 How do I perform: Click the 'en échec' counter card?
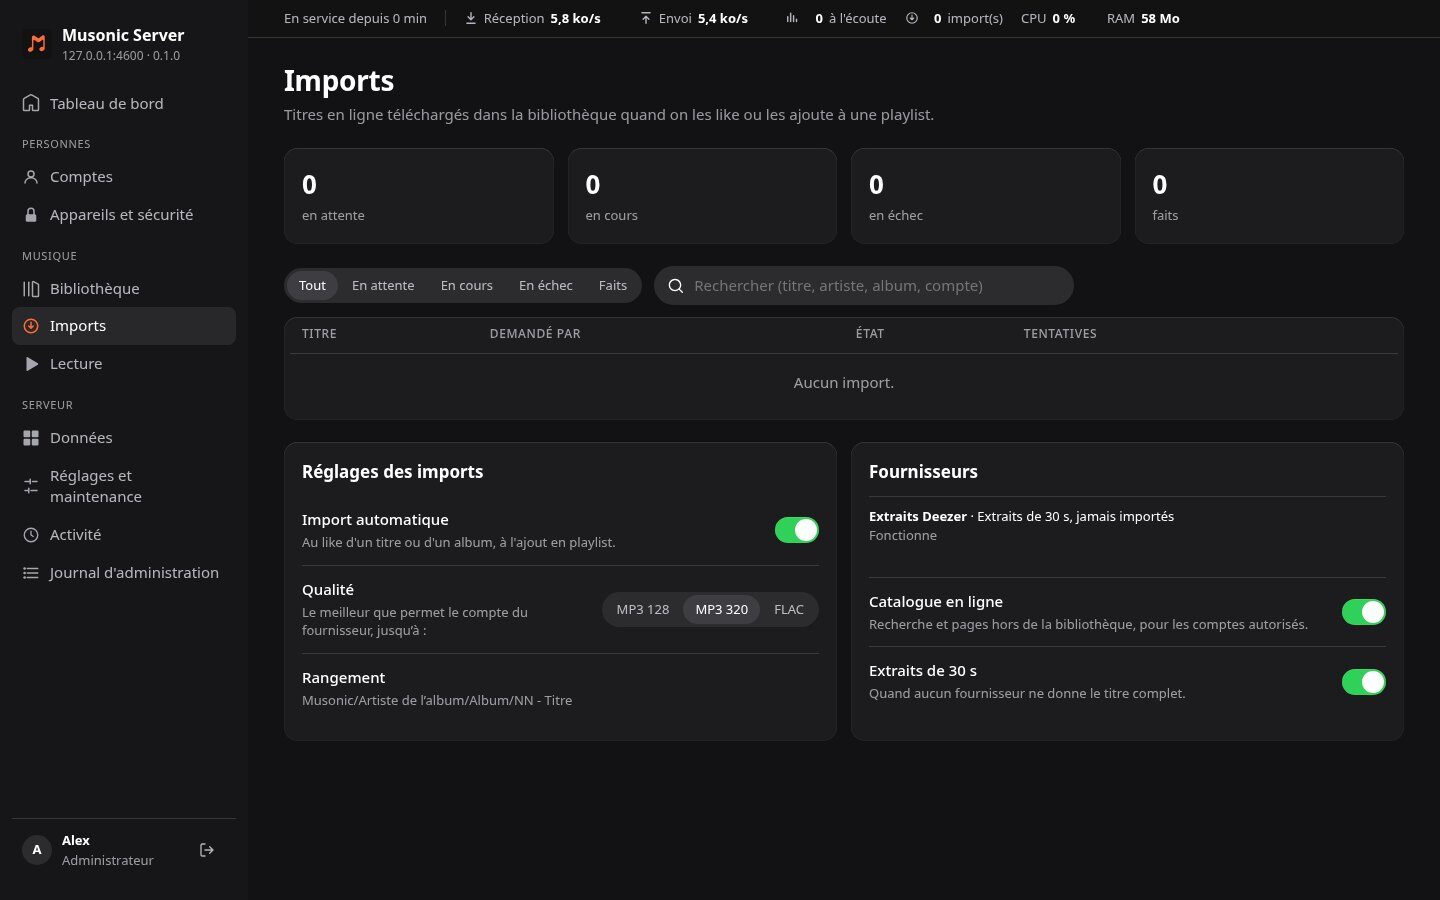coord(986,196)
